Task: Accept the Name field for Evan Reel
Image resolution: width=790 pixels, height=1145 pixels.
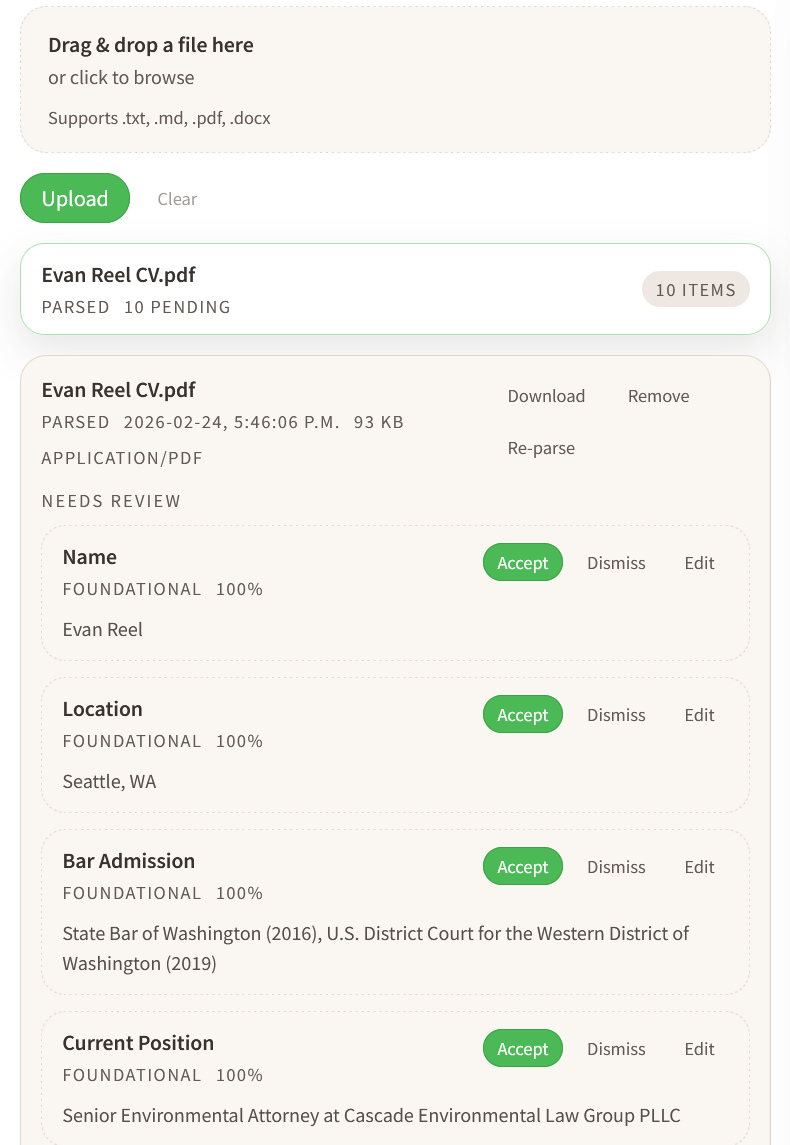Action: 522,562
